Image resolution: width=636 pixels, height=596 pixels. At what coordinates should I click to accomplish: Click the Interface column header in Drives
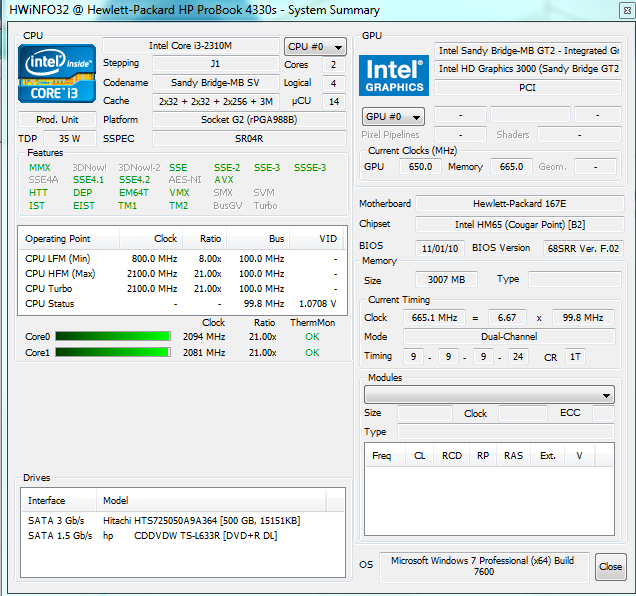59,501
